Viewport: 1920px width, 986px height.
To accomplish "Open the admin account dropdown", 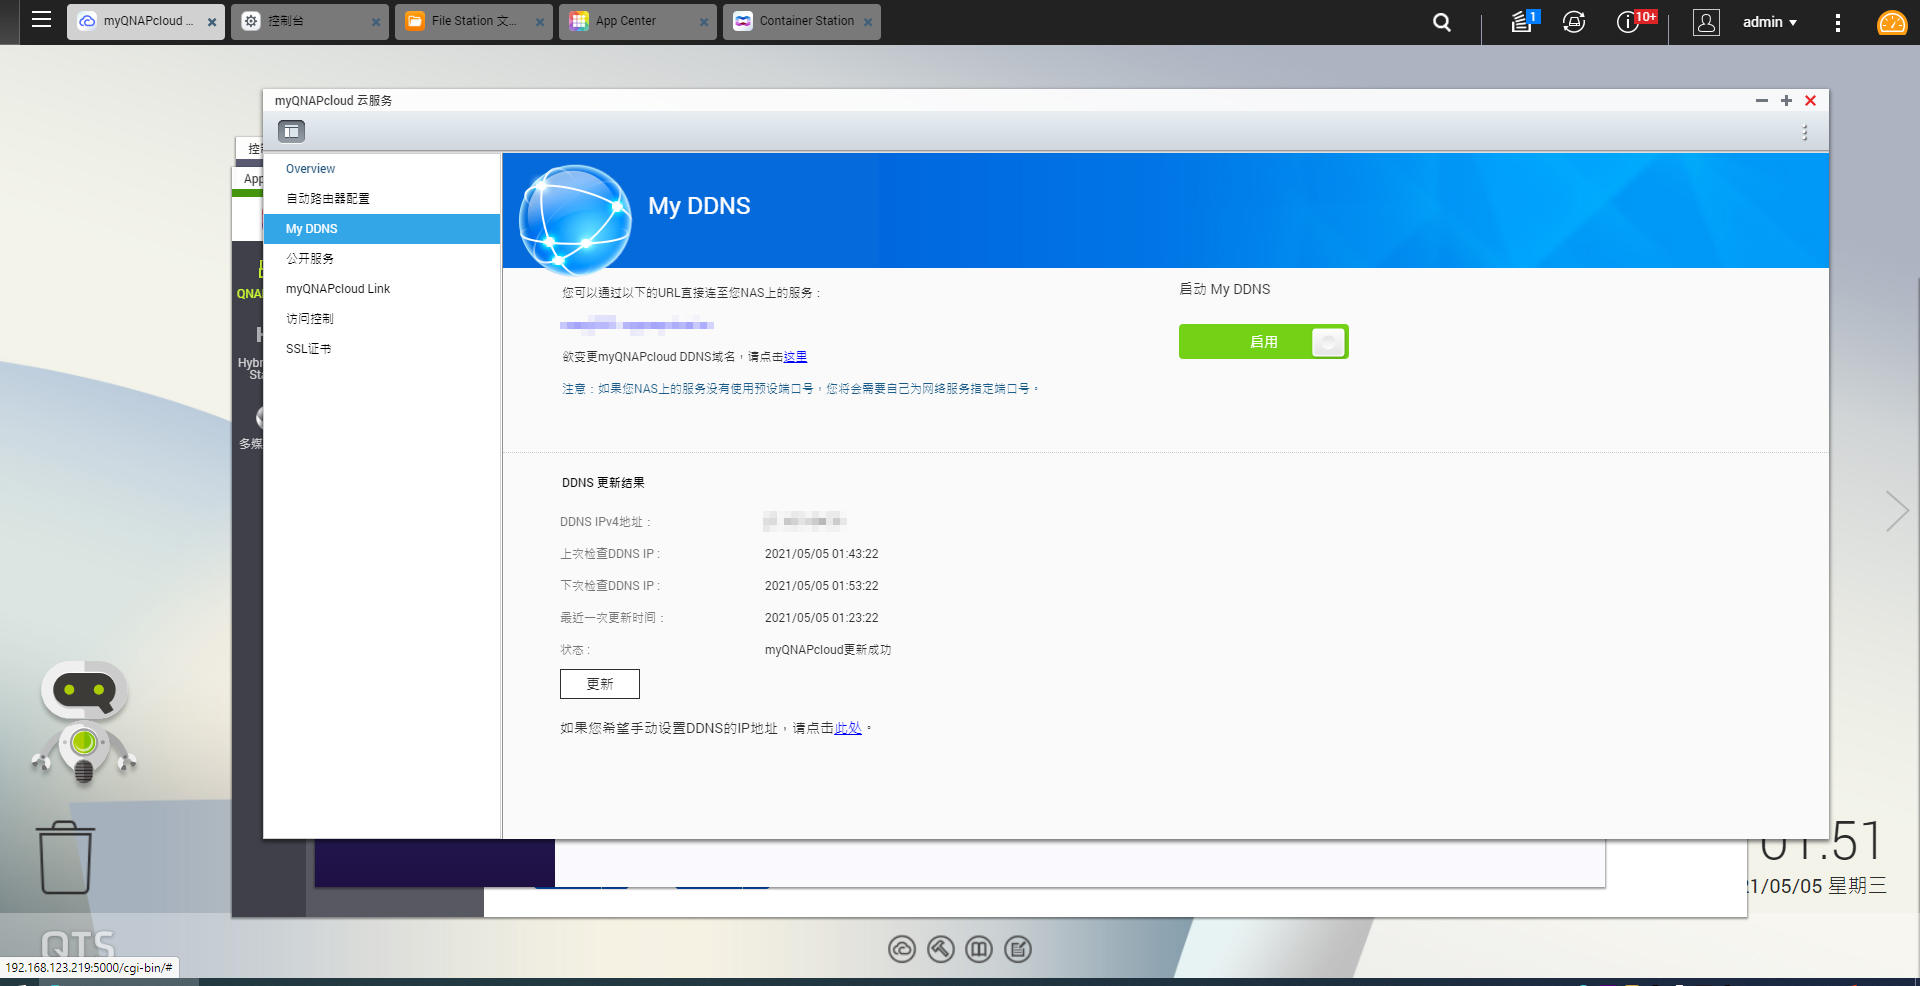I will (x=1768, y=21).
